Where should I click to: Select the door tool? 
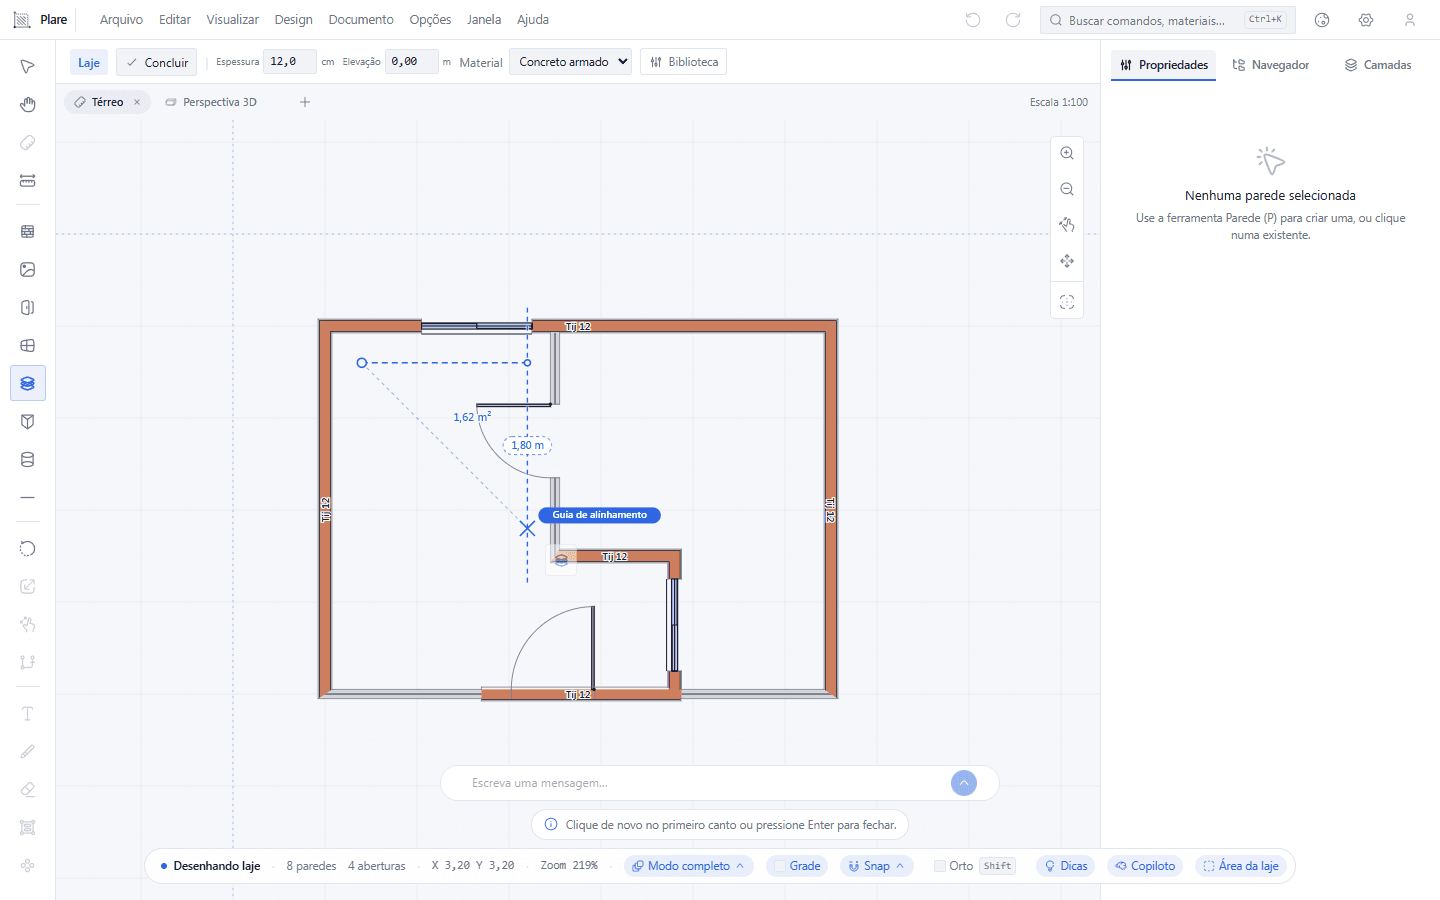coord(28,308)
